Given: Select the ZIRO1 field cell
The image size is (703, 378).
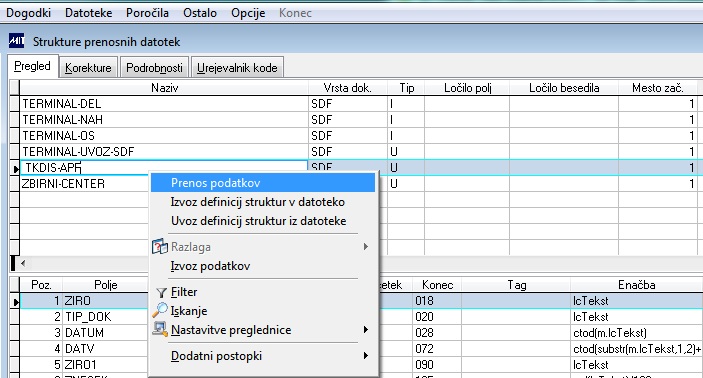Looking at the screenshot, I should [x=106, y=365].
